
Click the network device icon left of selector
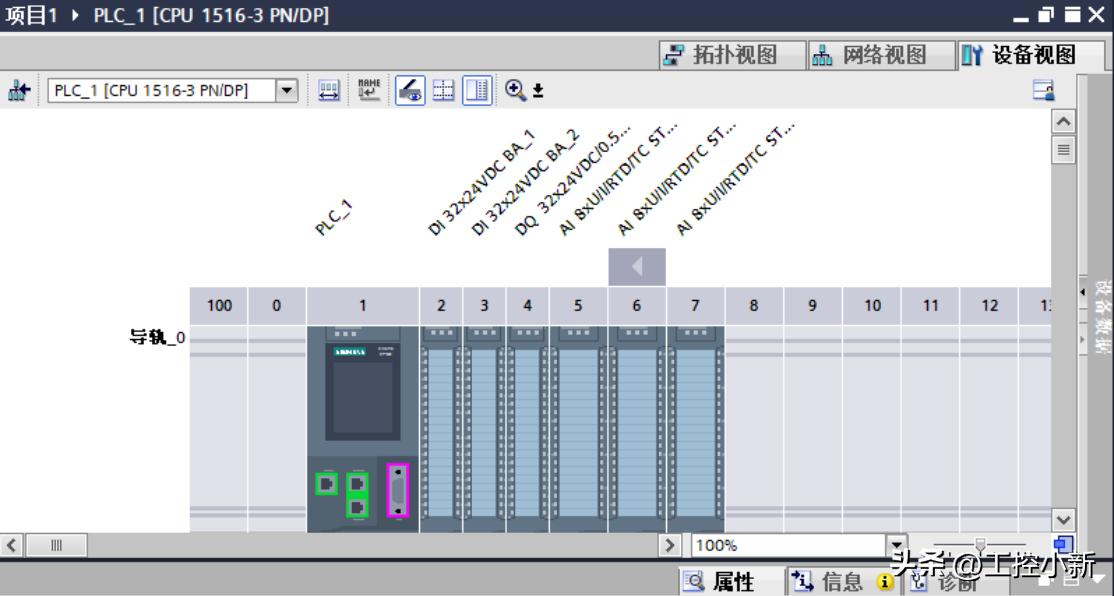point(18,90)
